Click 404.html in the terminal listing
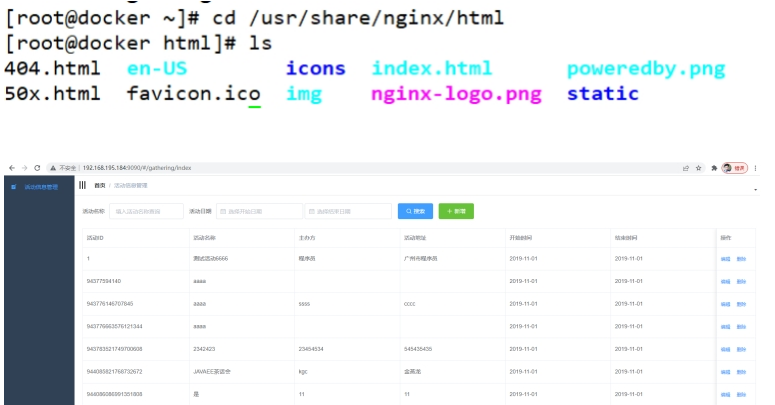This screenshot has width=775, height=405. (x=52, y=68)
